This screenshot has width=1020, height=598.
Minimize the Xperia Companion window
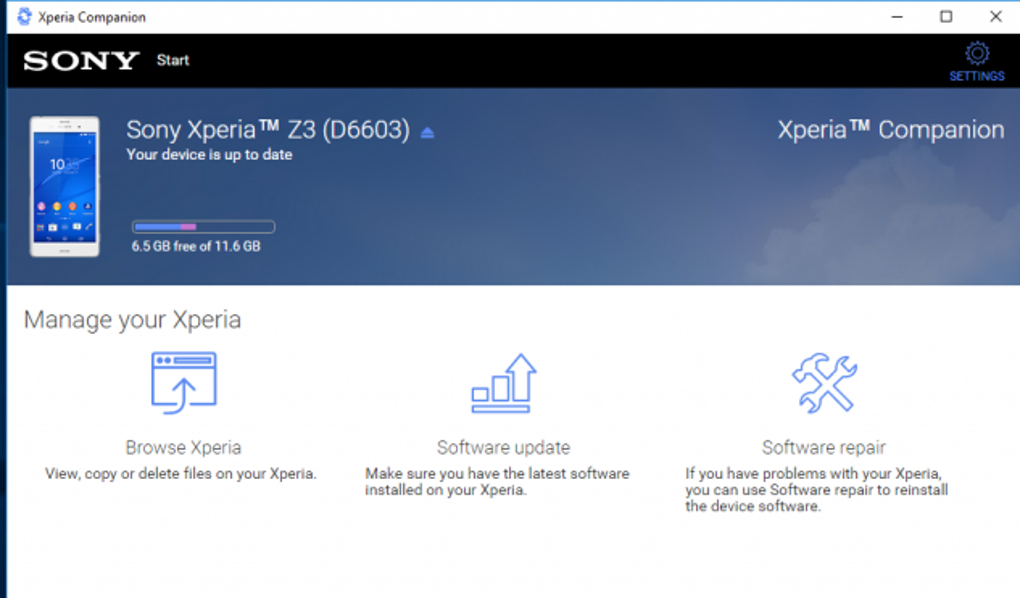(x=895, y=17)
